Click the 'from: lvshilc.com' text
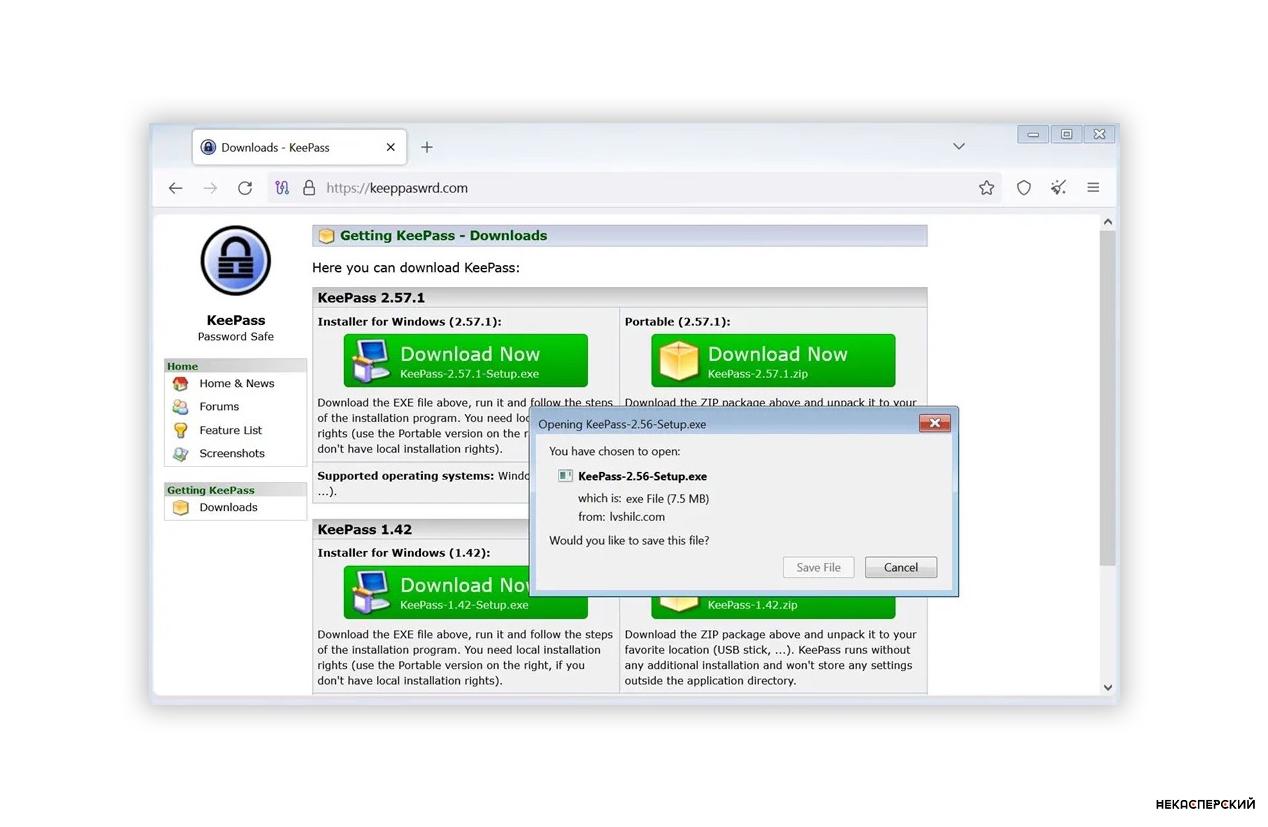 (x=621, y=517)
